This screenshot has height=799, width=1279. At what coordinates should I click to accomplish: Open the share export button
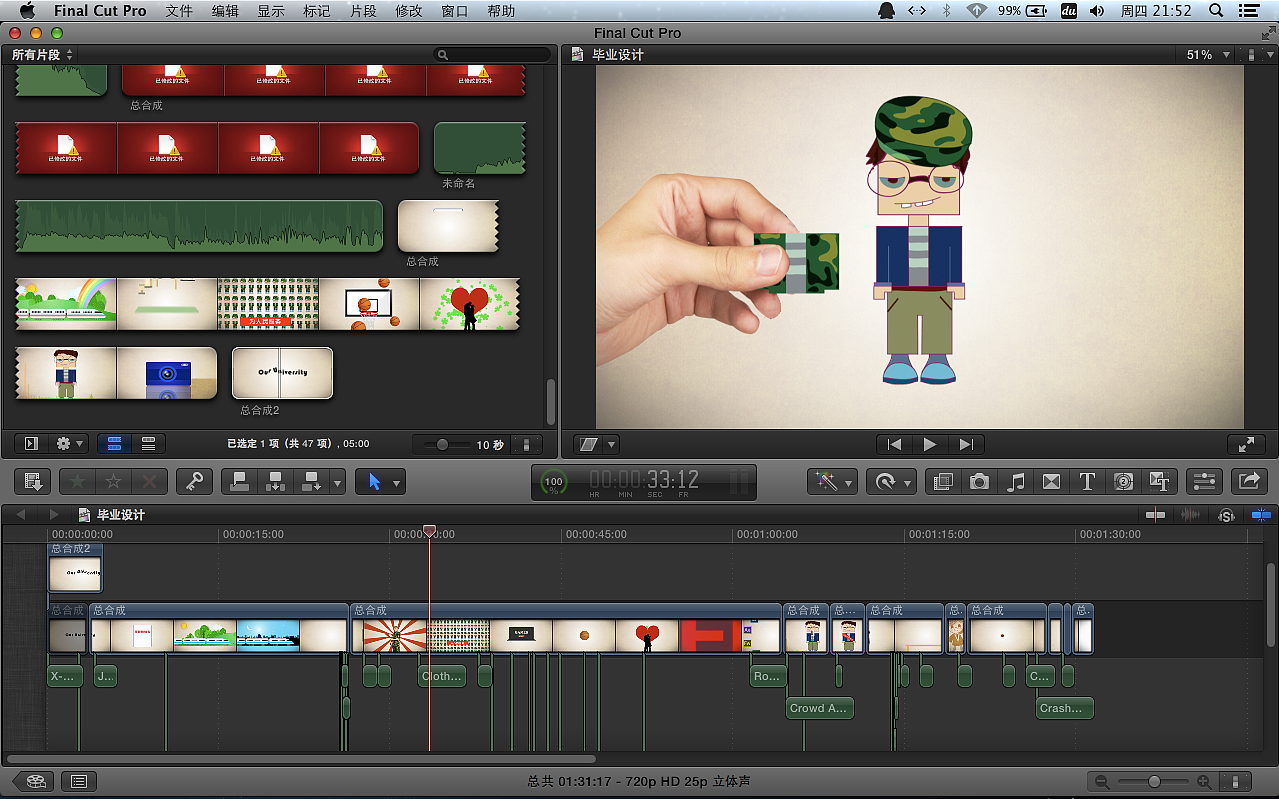pyautogui.click(x=1249, y=481)
